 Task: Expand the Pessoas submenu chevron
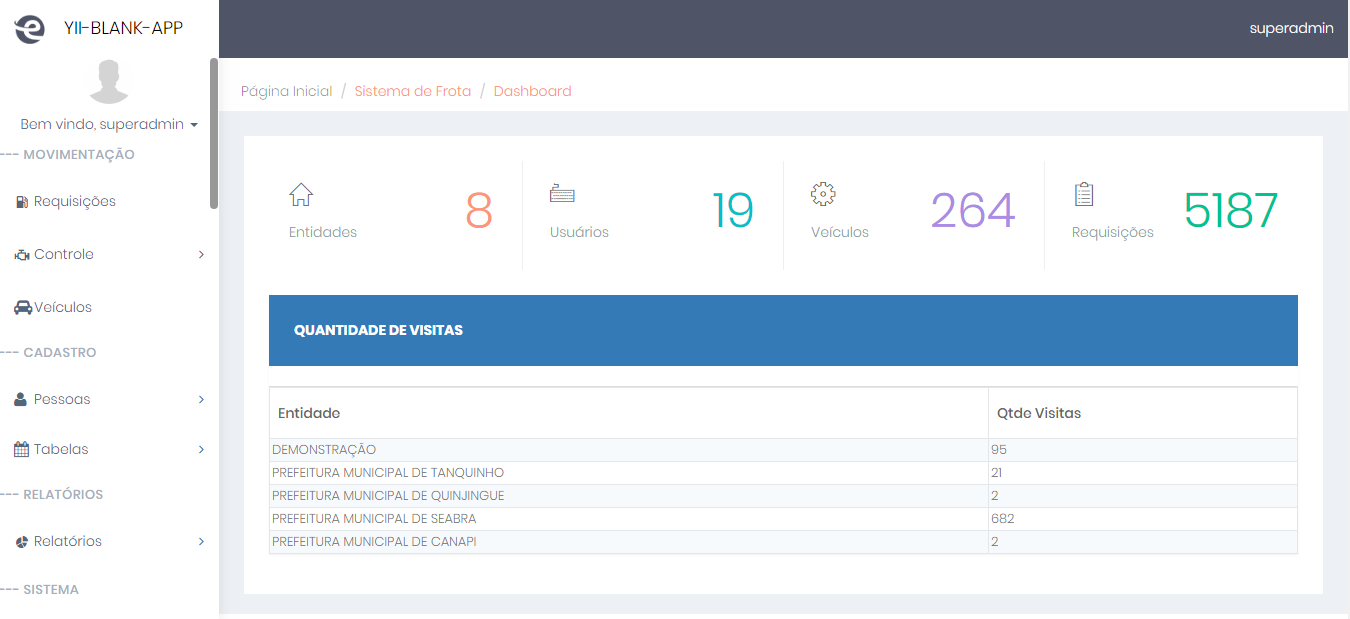(201, 399)
